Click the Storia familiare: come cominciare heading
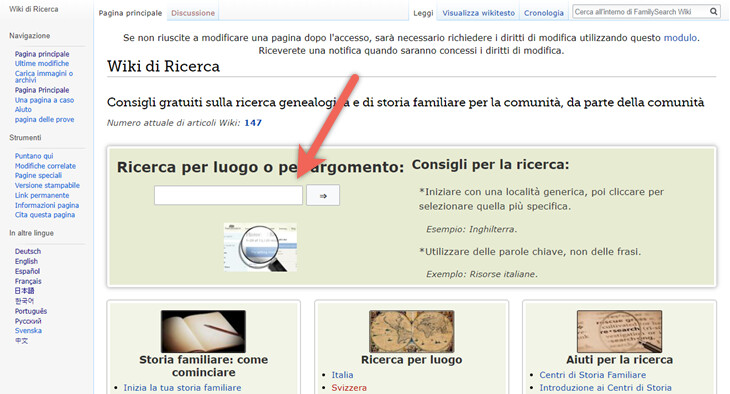Image resolution: width=730 pixels, height=394 pixels. 203,366
